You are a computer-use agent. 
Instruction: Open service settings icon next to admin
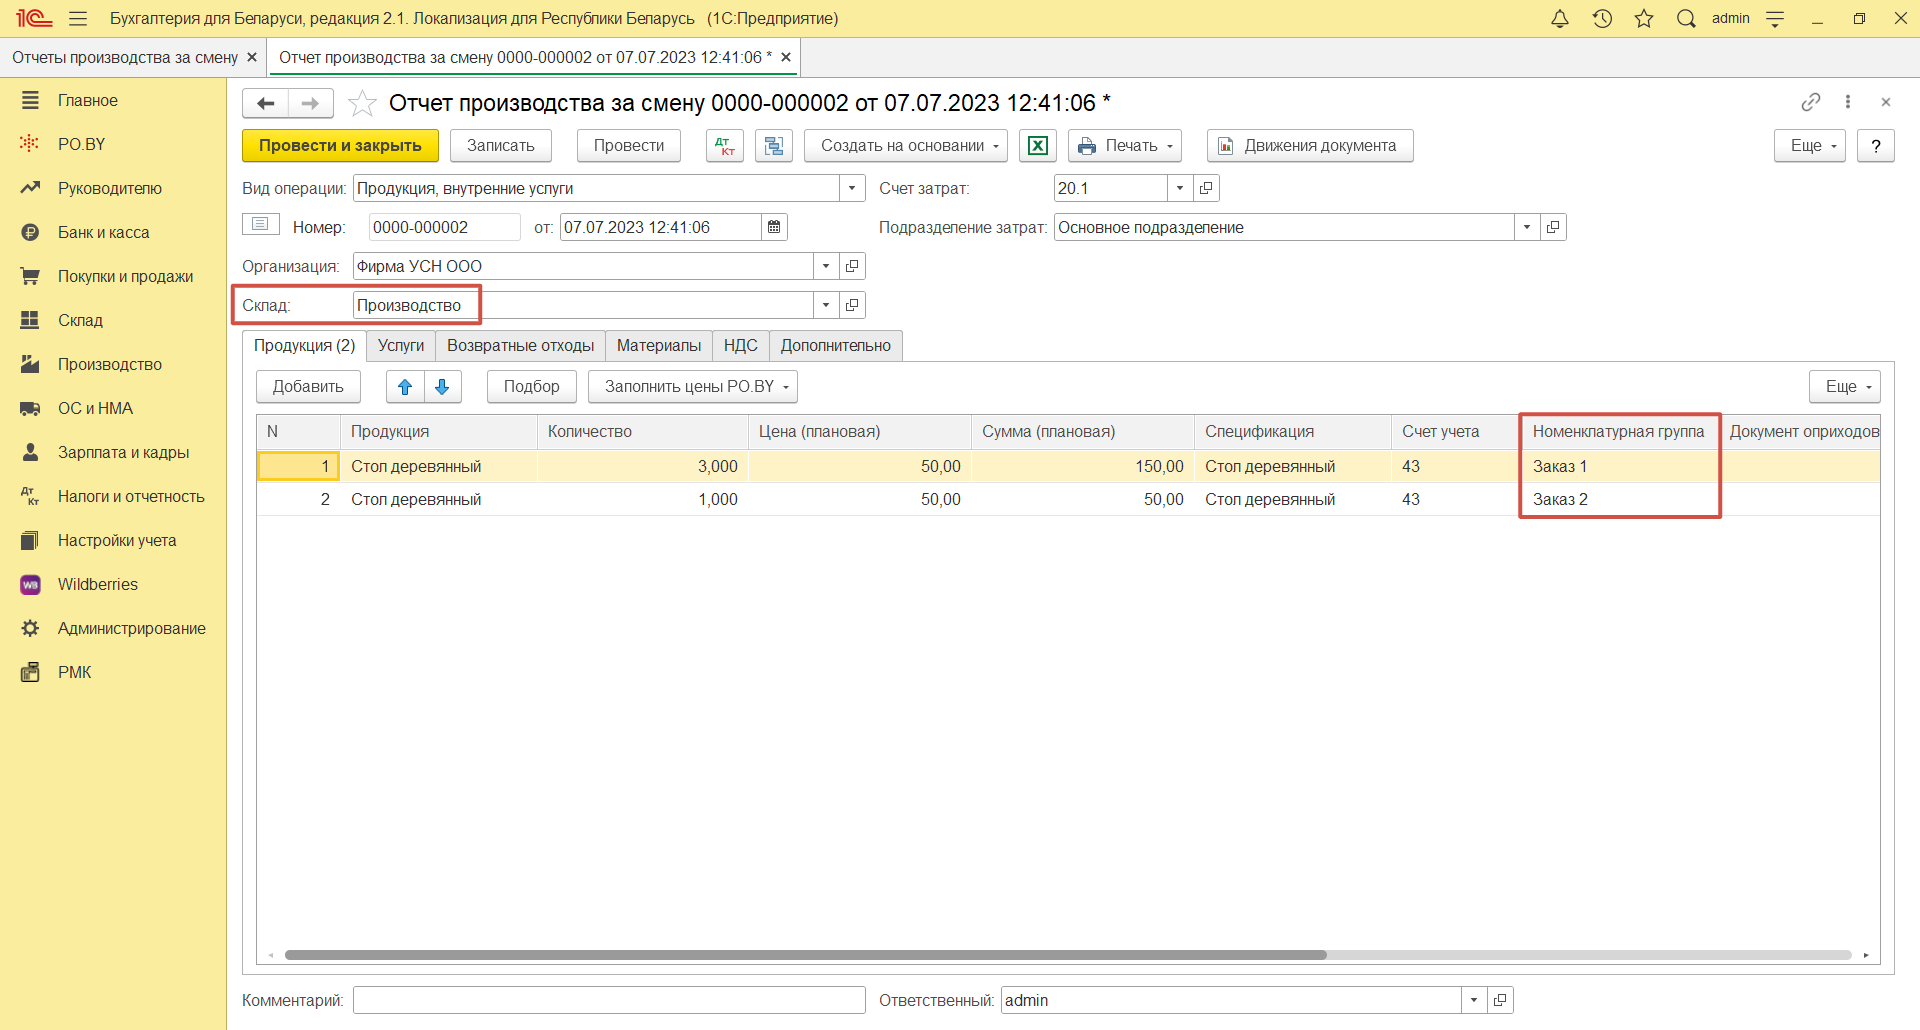click(1775, 18)
